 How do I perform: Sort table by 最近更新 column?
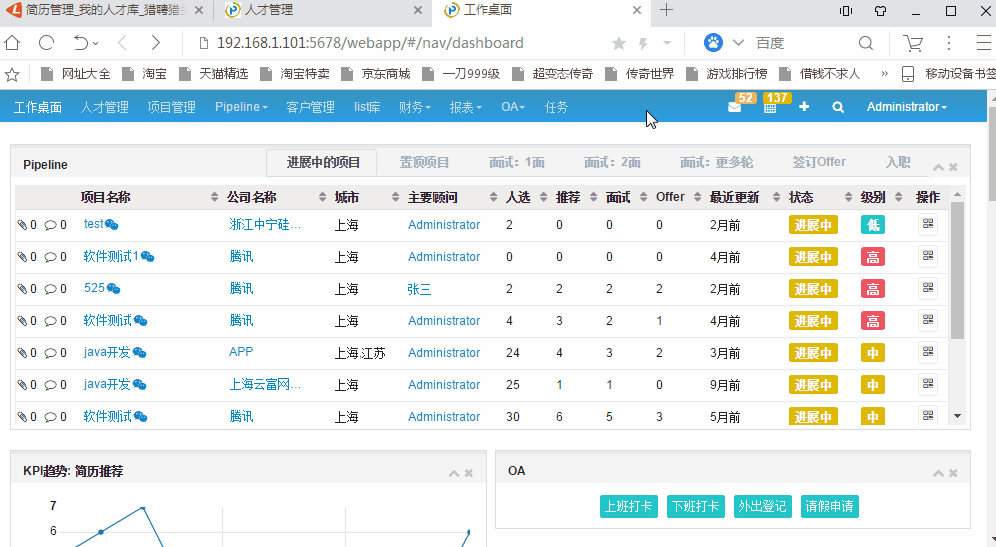pos(734,198)
